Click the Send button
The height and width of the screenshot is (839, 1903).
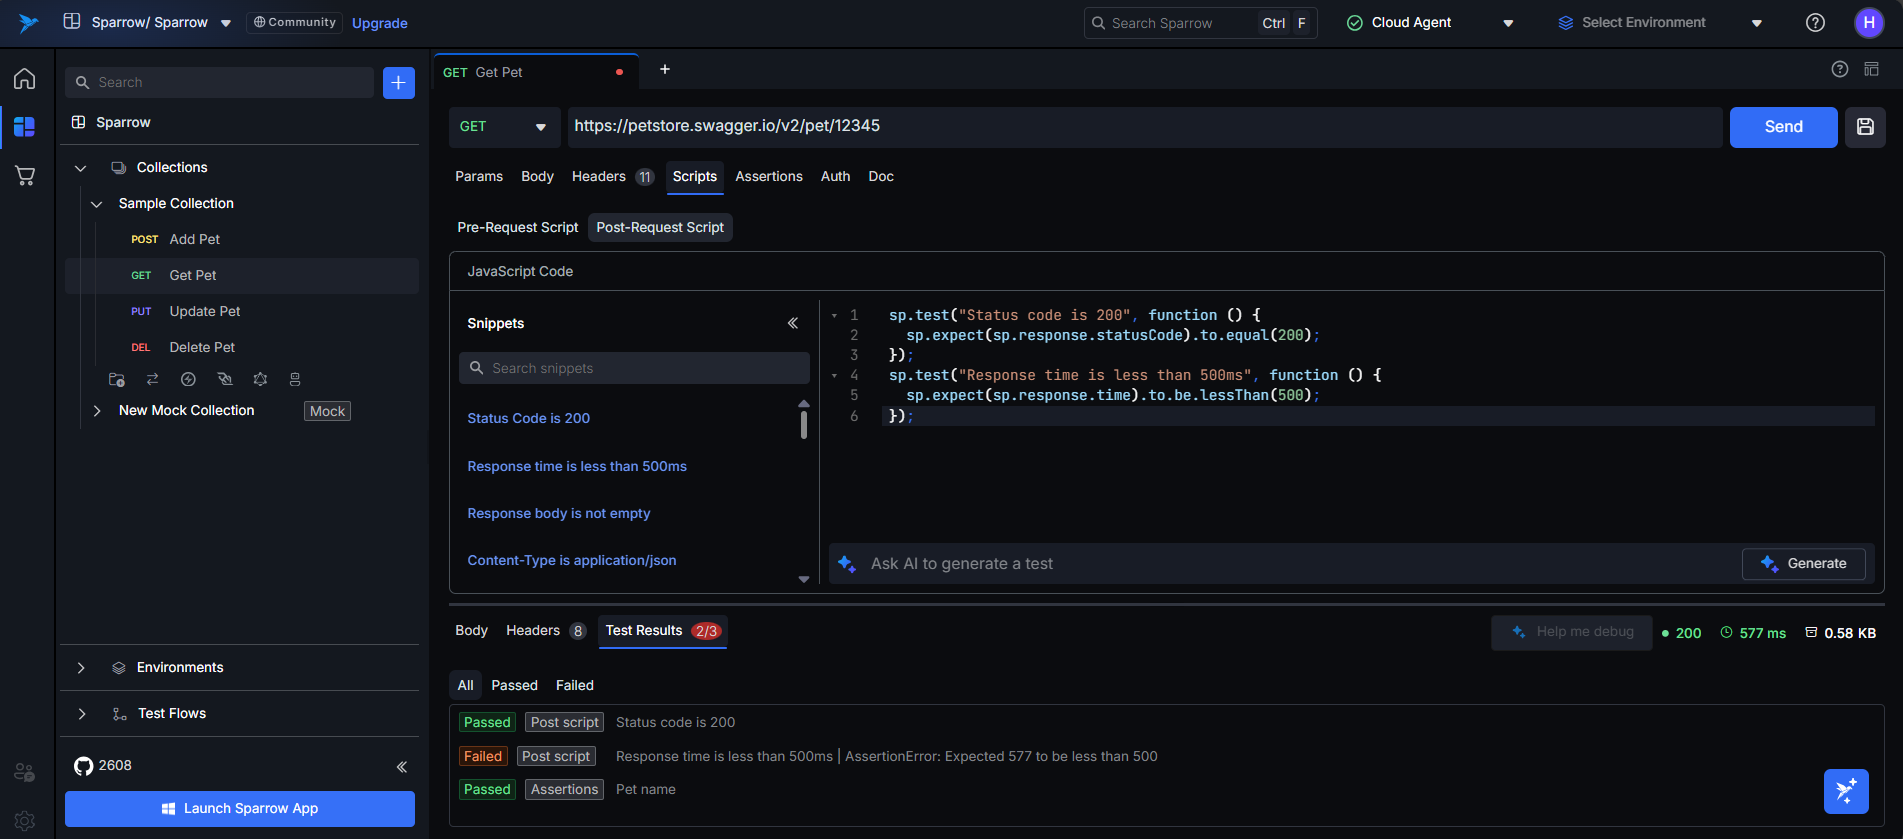[1782, 127]
